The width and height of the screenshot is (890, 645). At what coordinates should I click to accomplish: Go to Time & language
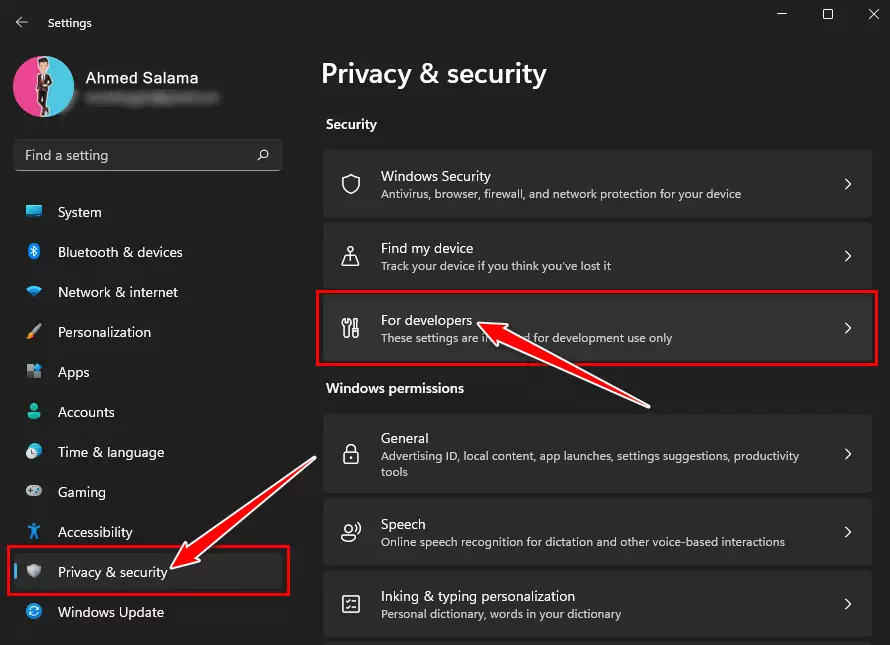tap(148, 452)
